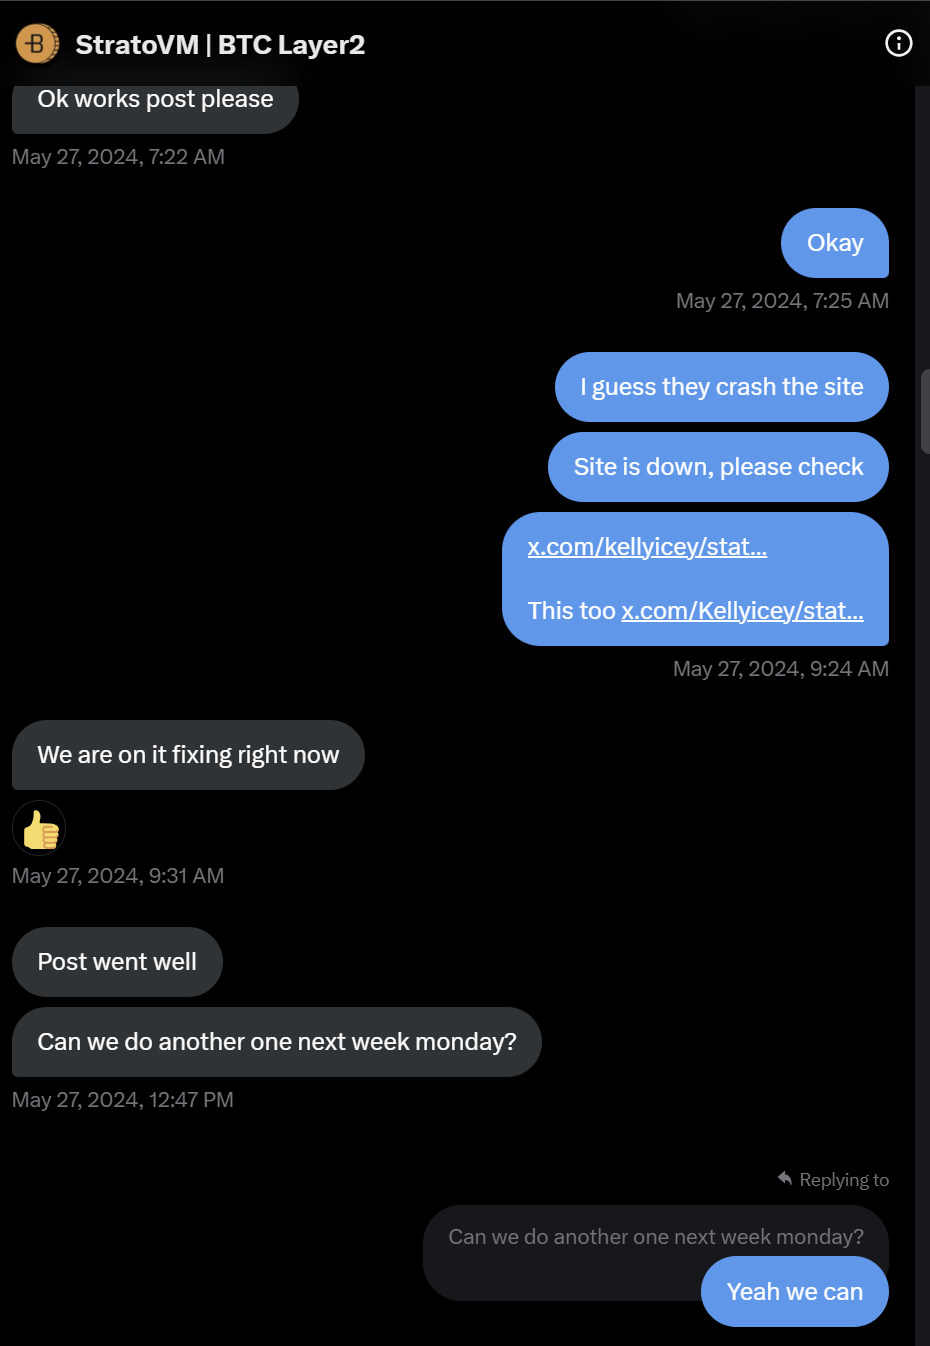Image resolution: width=930 pixels, height=1346 pixels.
Task: Open the conversation info icon
Action: pos(898,43)
